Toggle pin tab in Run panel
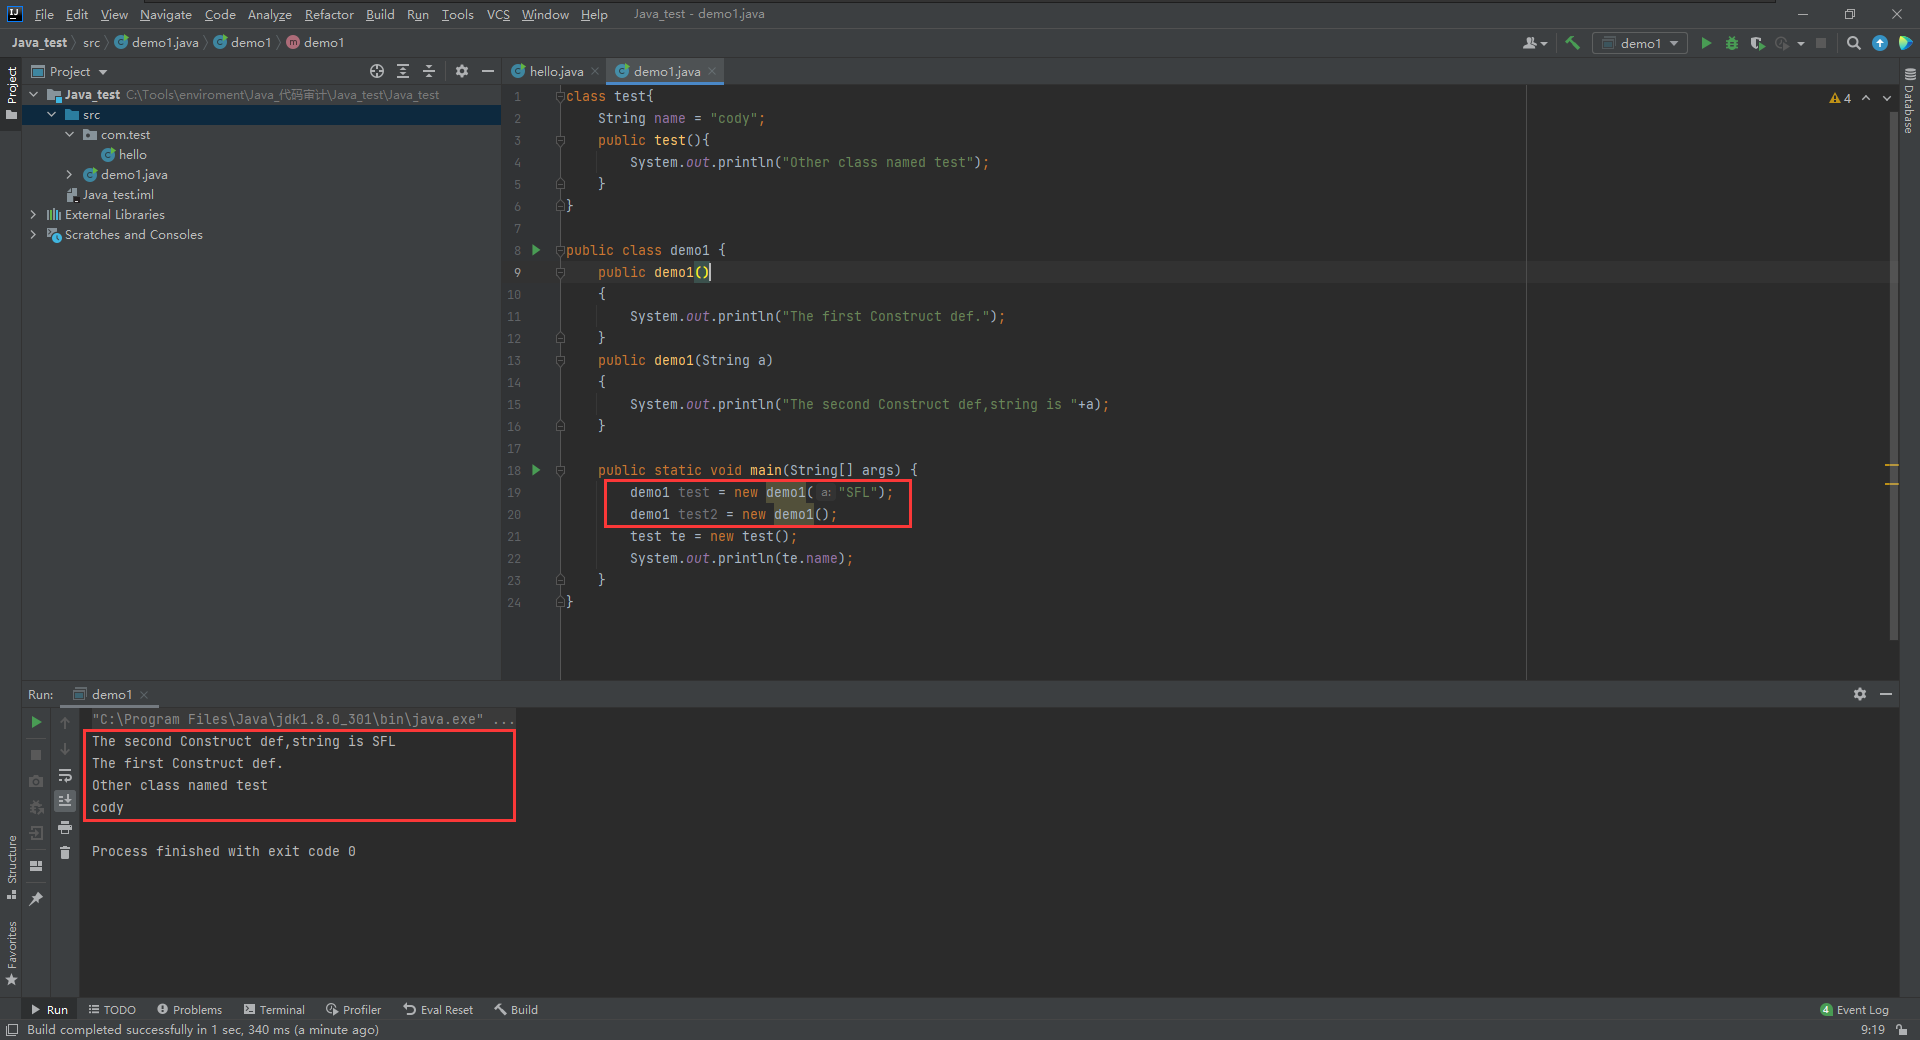The width and height of the screenshot is (1920, 1040). pyautogui.click(x=36, y=898)
